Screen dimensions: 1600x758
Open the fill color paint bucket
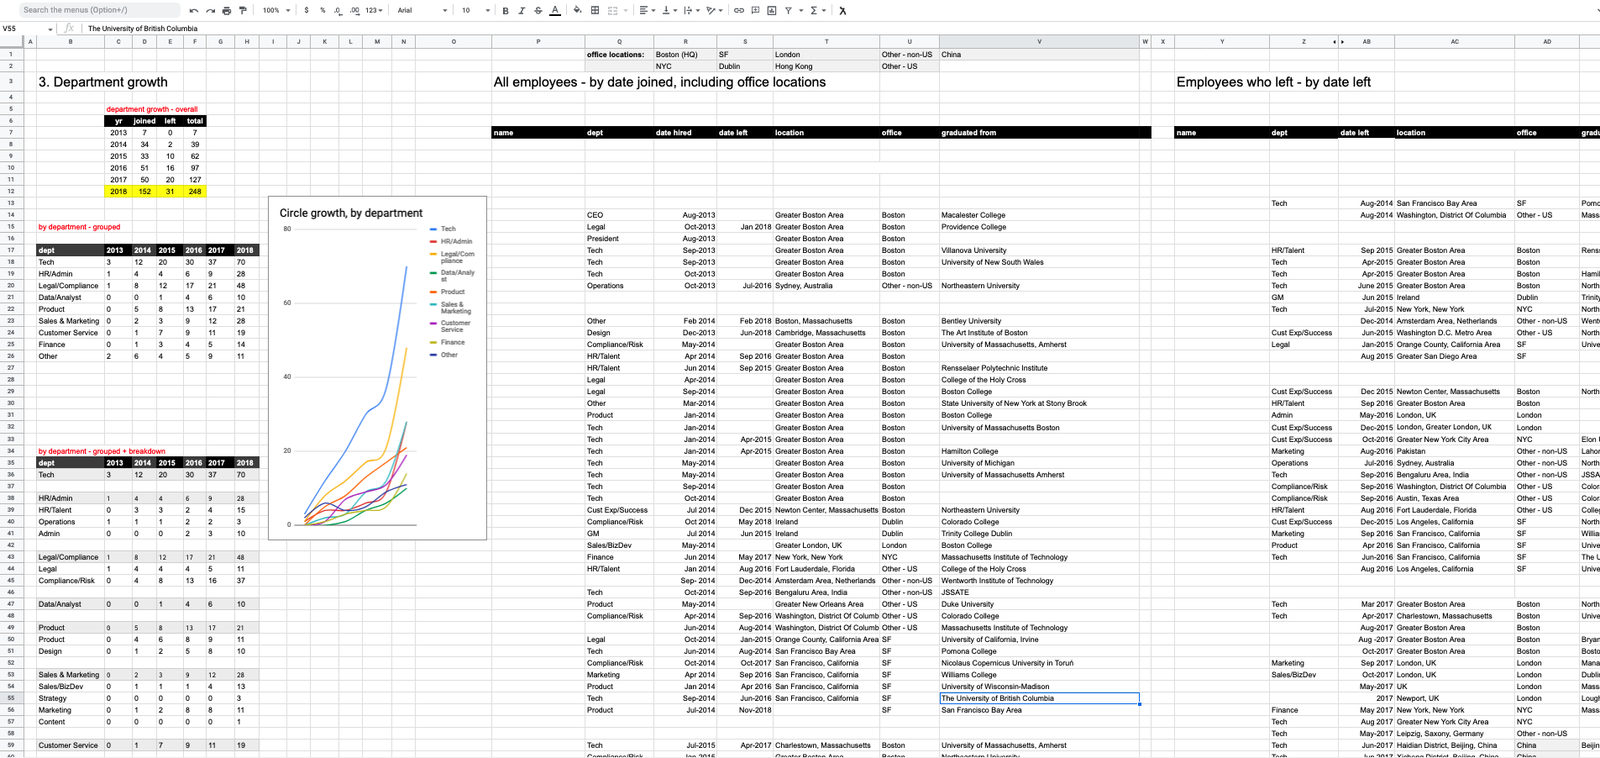click(577, 10)
